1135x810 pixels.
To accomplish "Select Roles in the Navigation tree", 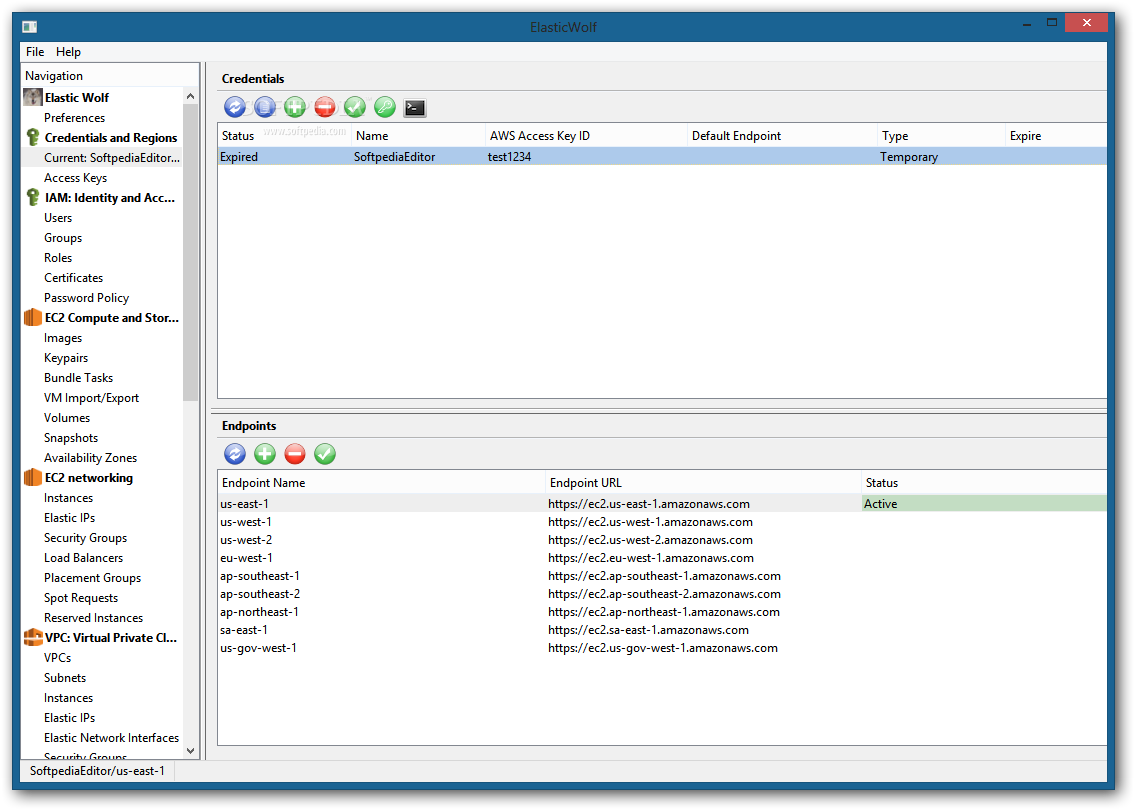I will tap(58, 258).
